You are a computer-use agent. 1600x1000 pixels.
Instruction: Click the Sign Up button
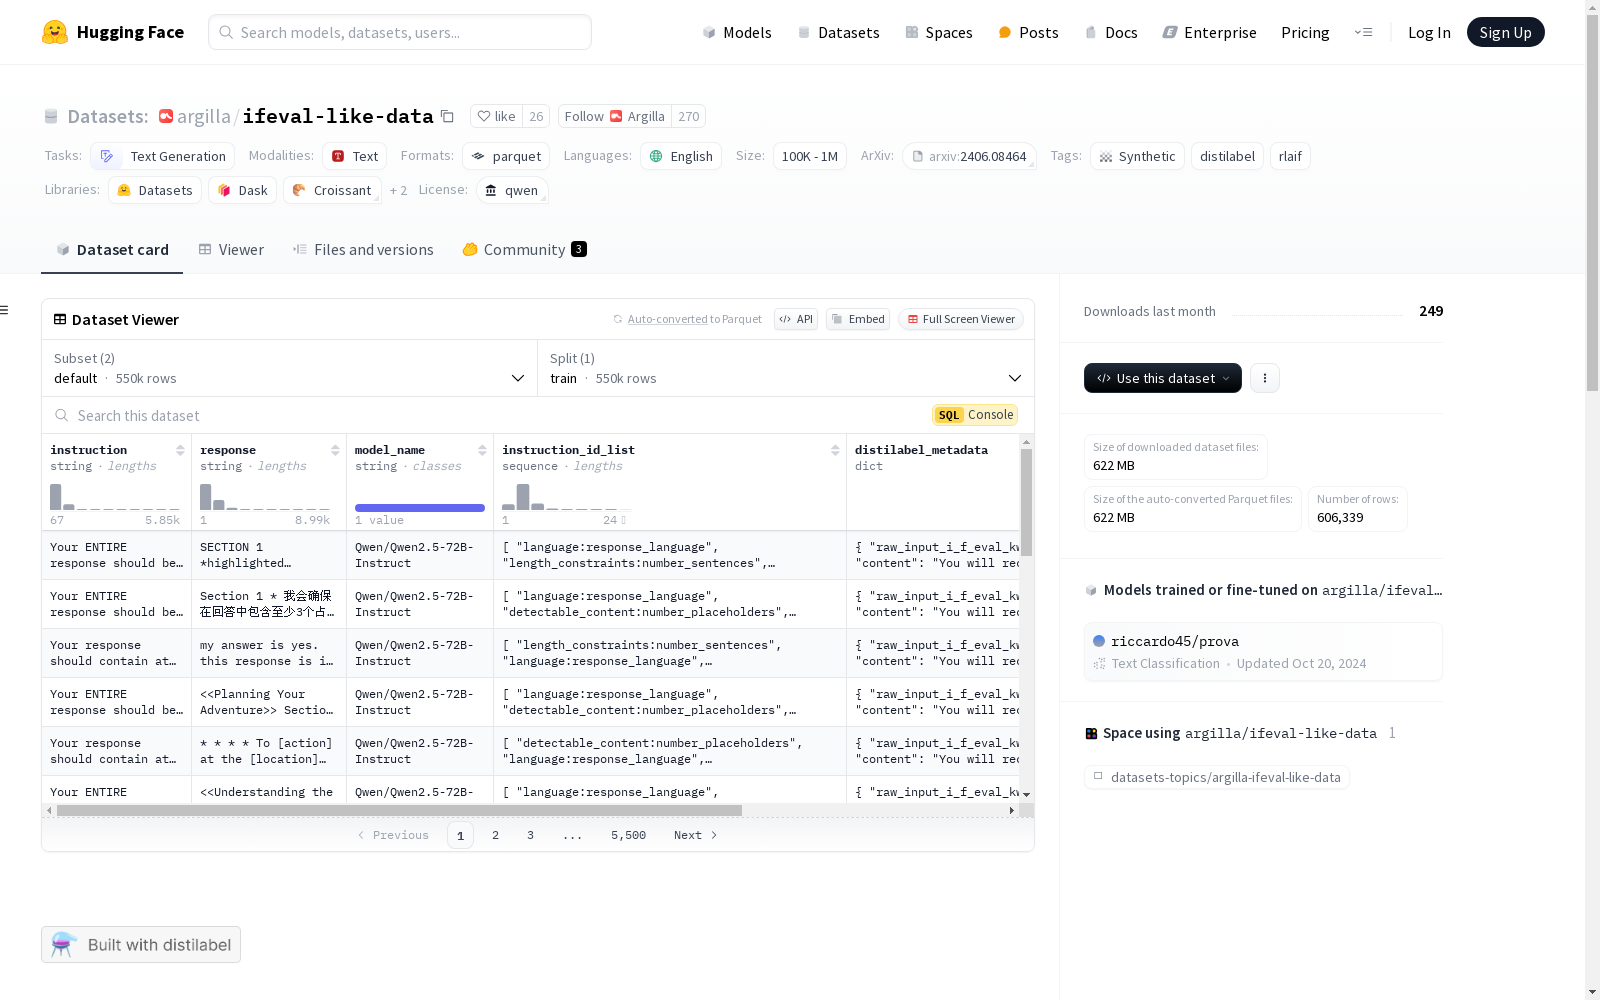coord(1505,32)
